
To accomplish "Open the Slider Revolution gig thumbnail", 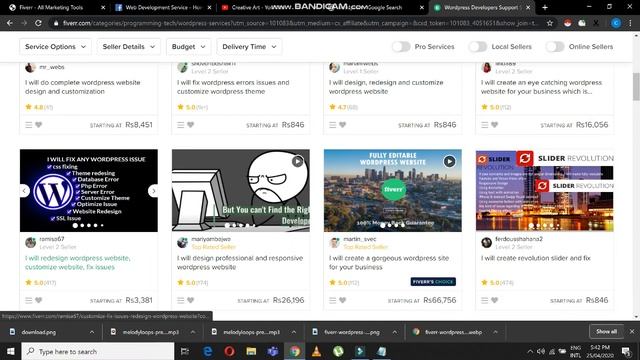I will (544, 191).
